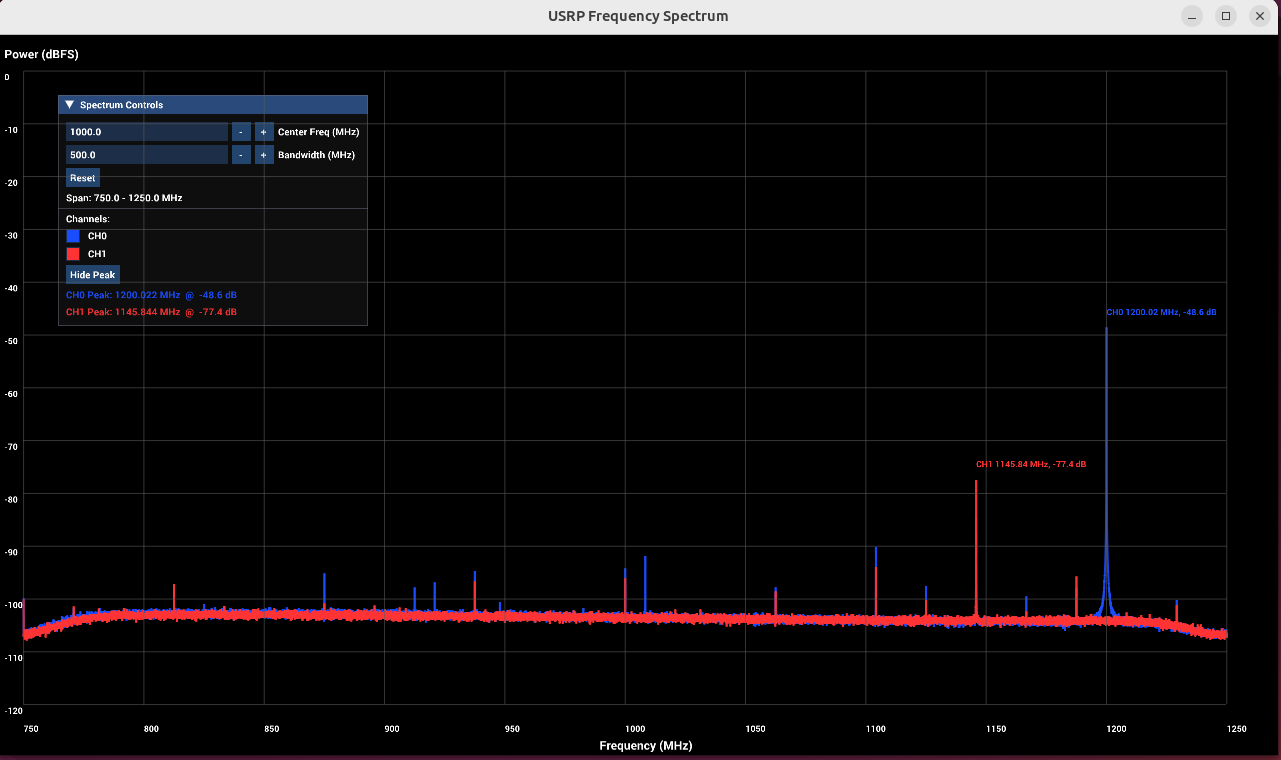Close the USRP Frequency Spectrum window
Image resolution: width=1281 pixels, height=760 pixels.
1259,16
